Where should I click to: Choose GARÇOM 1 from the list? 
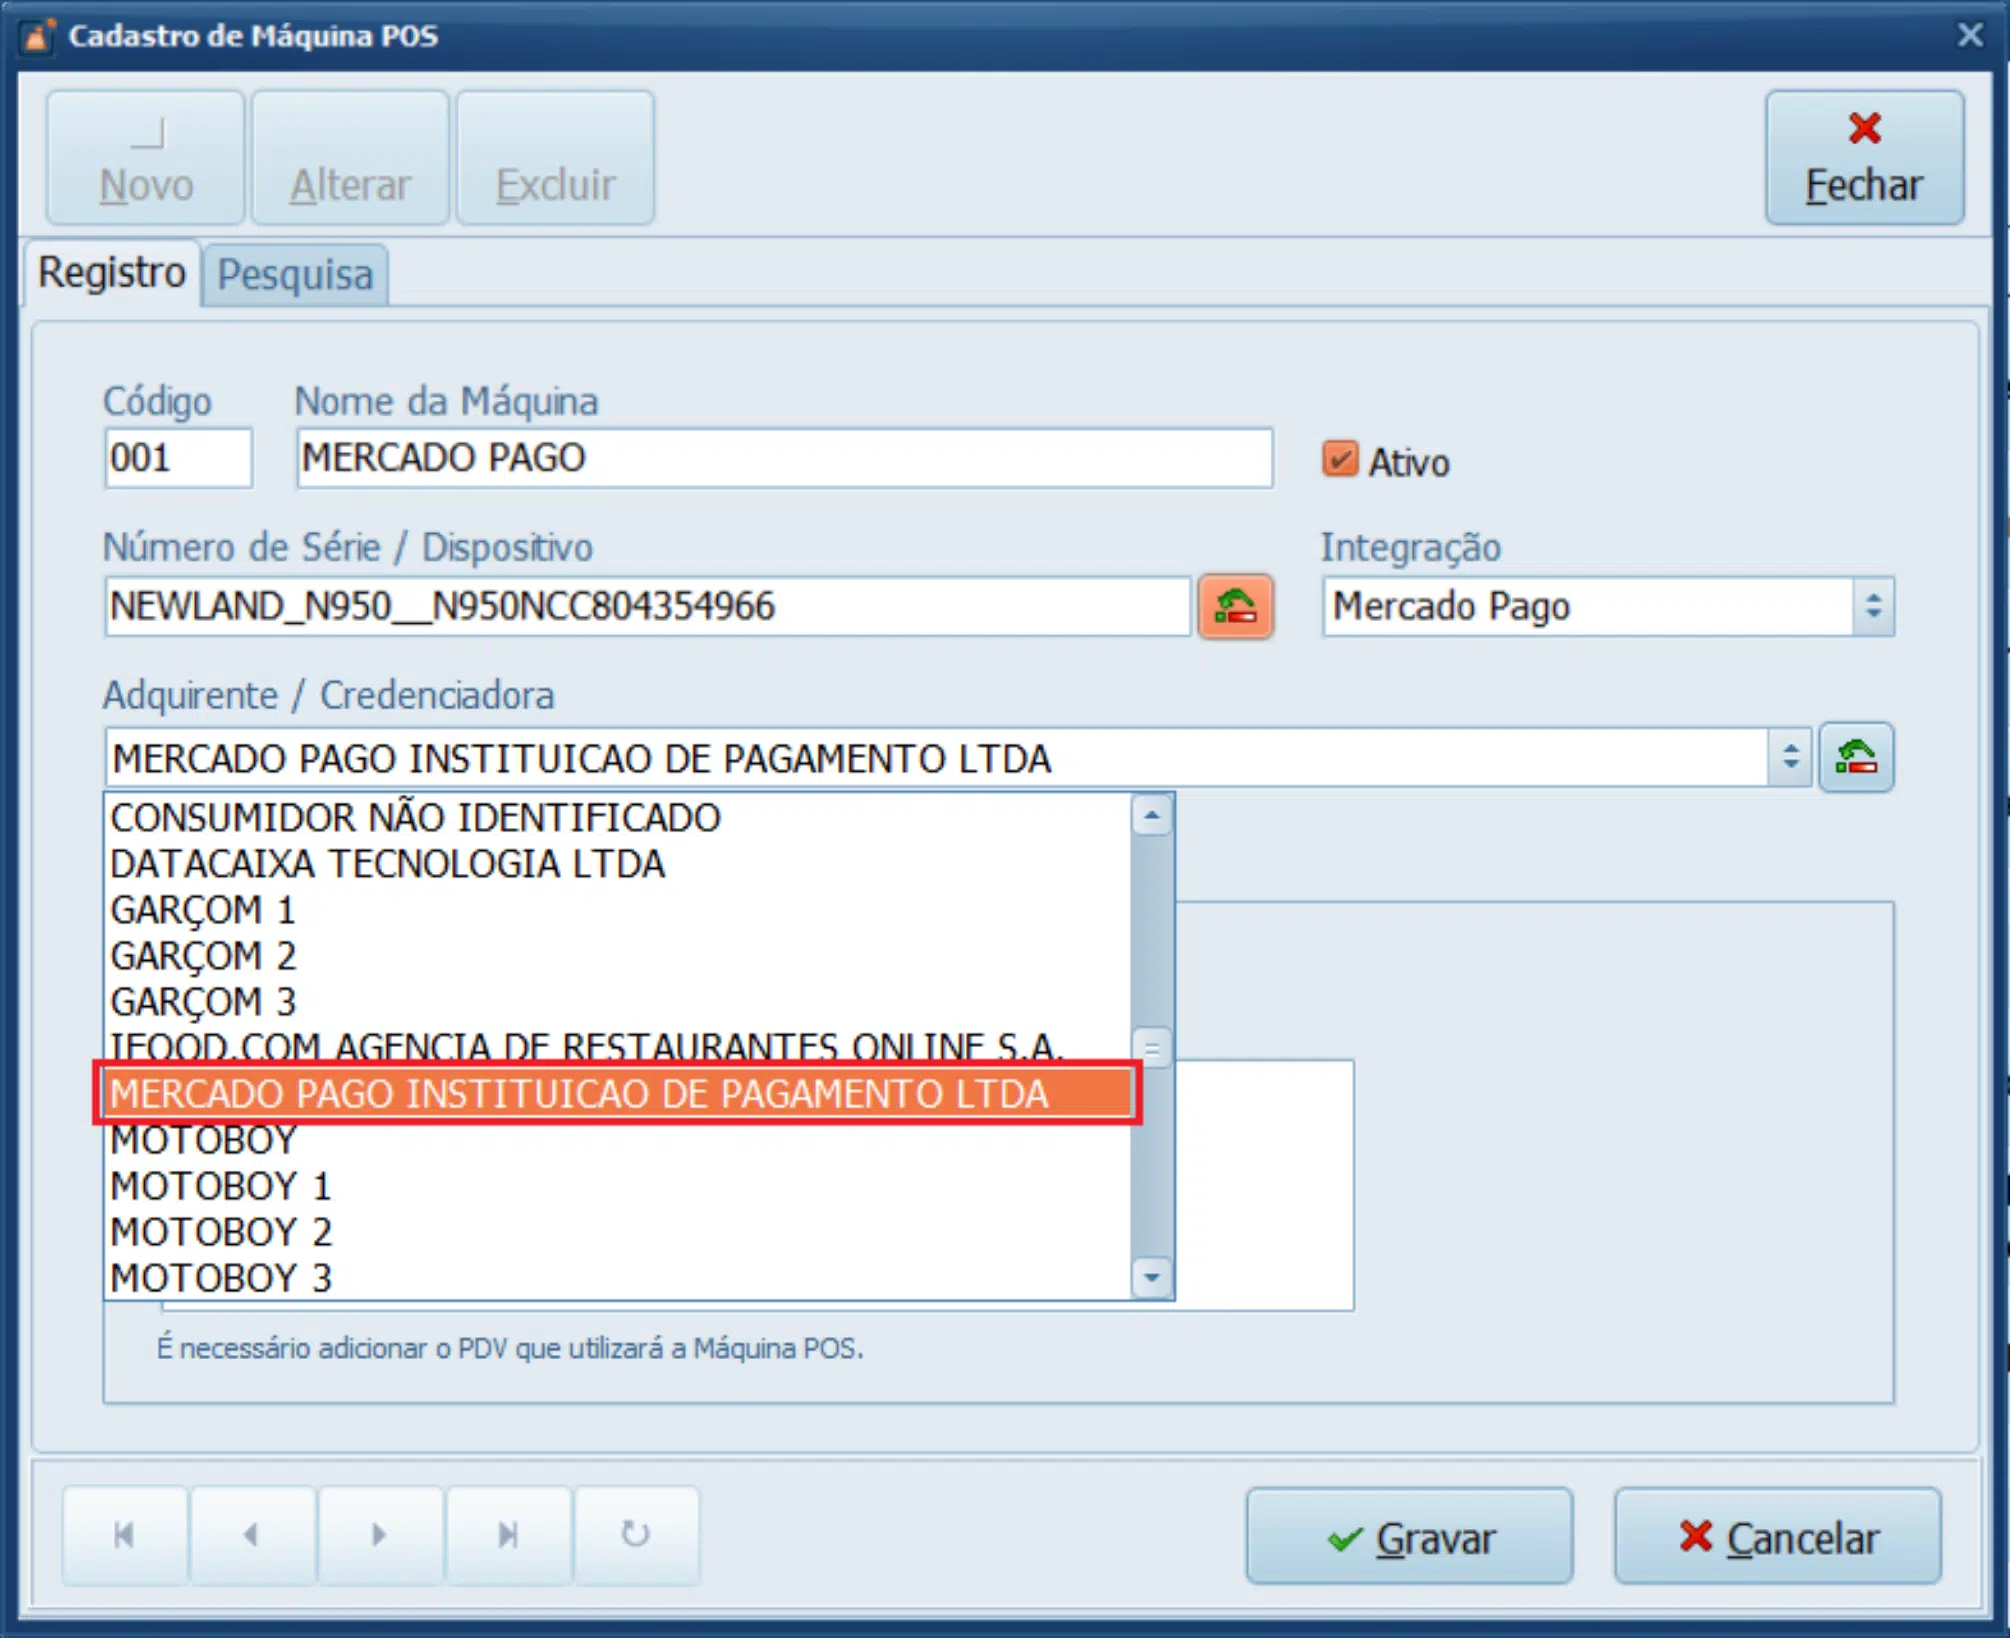618,910
